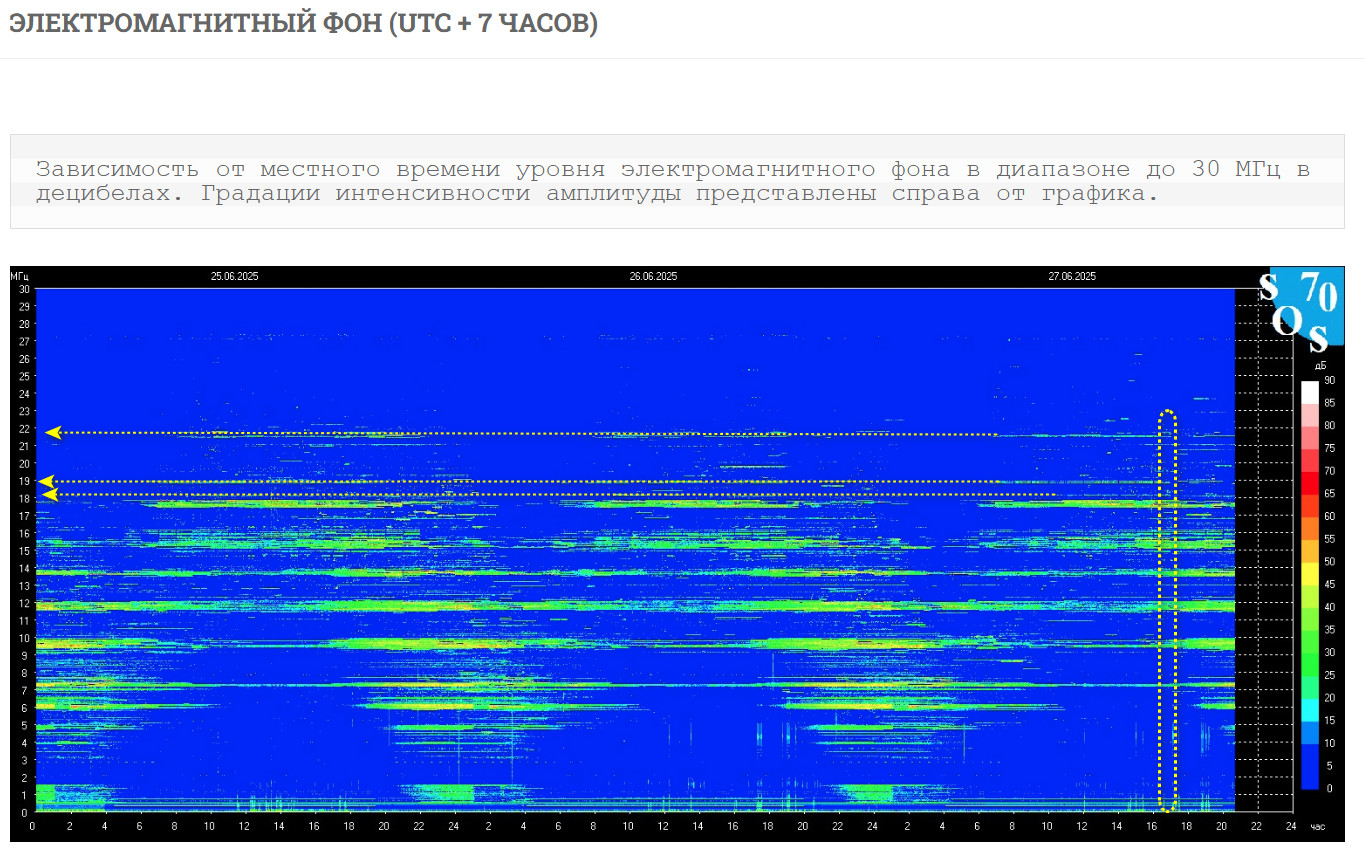
Task: Click the 25.06.2025 date label
Action: [234, 276]
